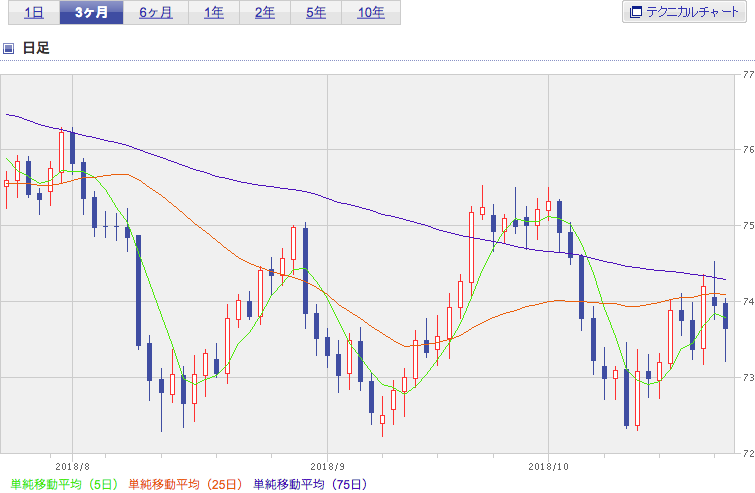Show the 1年 chart period

click(214, 13)
